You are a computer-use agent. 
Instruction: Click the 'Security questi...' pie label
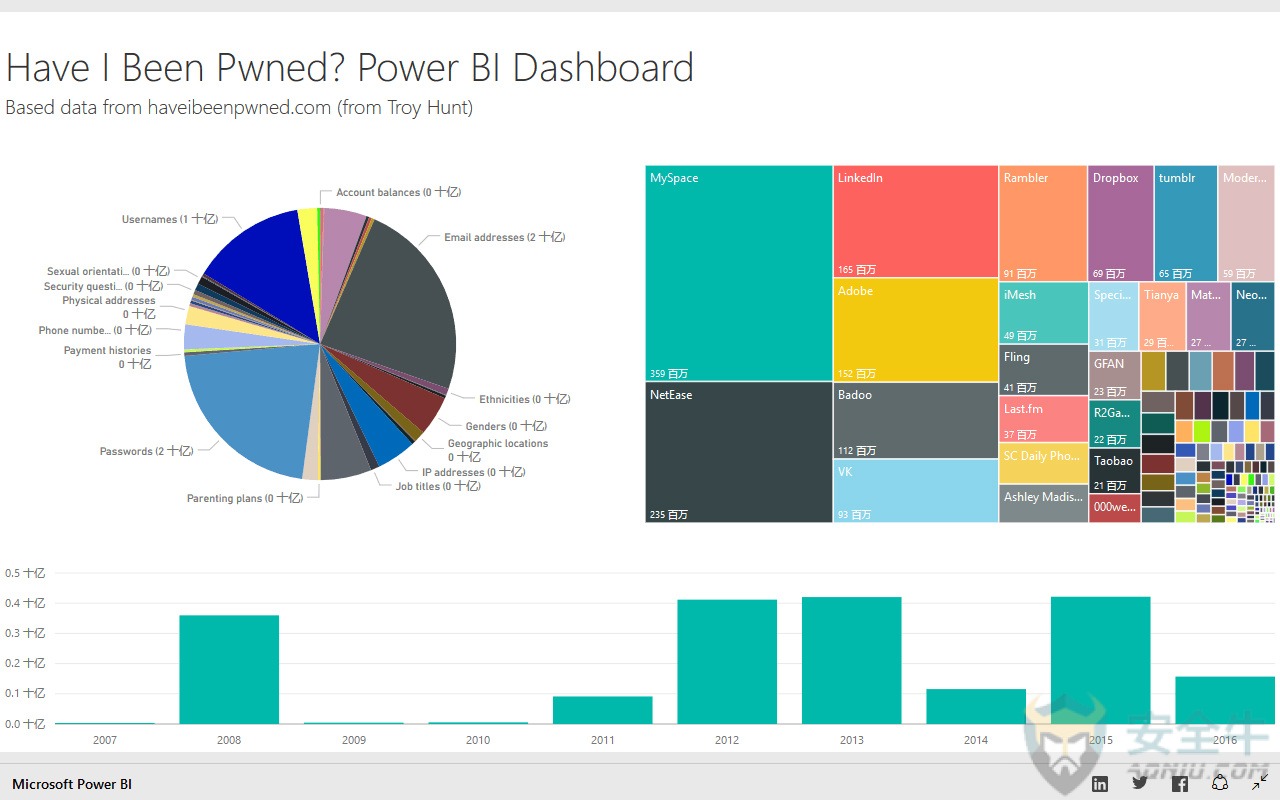[x=103, y=286]
